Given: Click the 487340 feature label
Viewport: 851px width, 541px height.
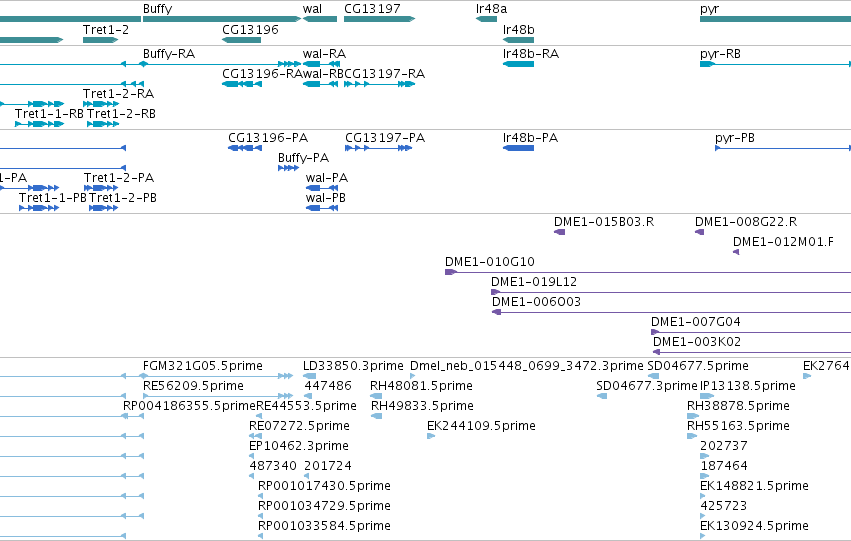Looking at the screenshot, I should (273, 467).
